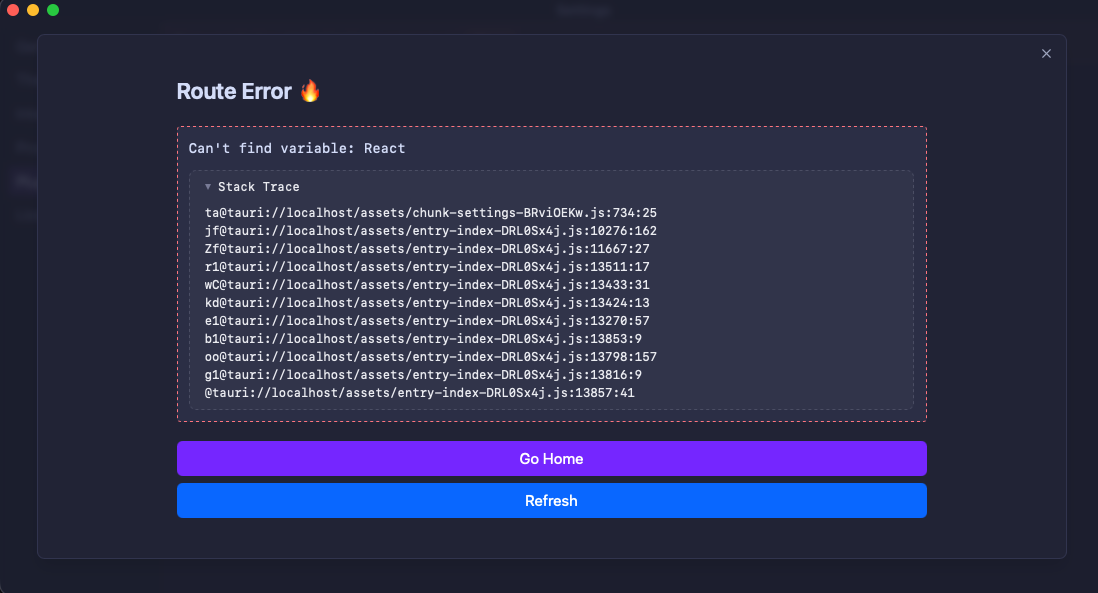Maximize window using the green button
The height and width of the screenshot is (593, 1098).
[53, 10]
